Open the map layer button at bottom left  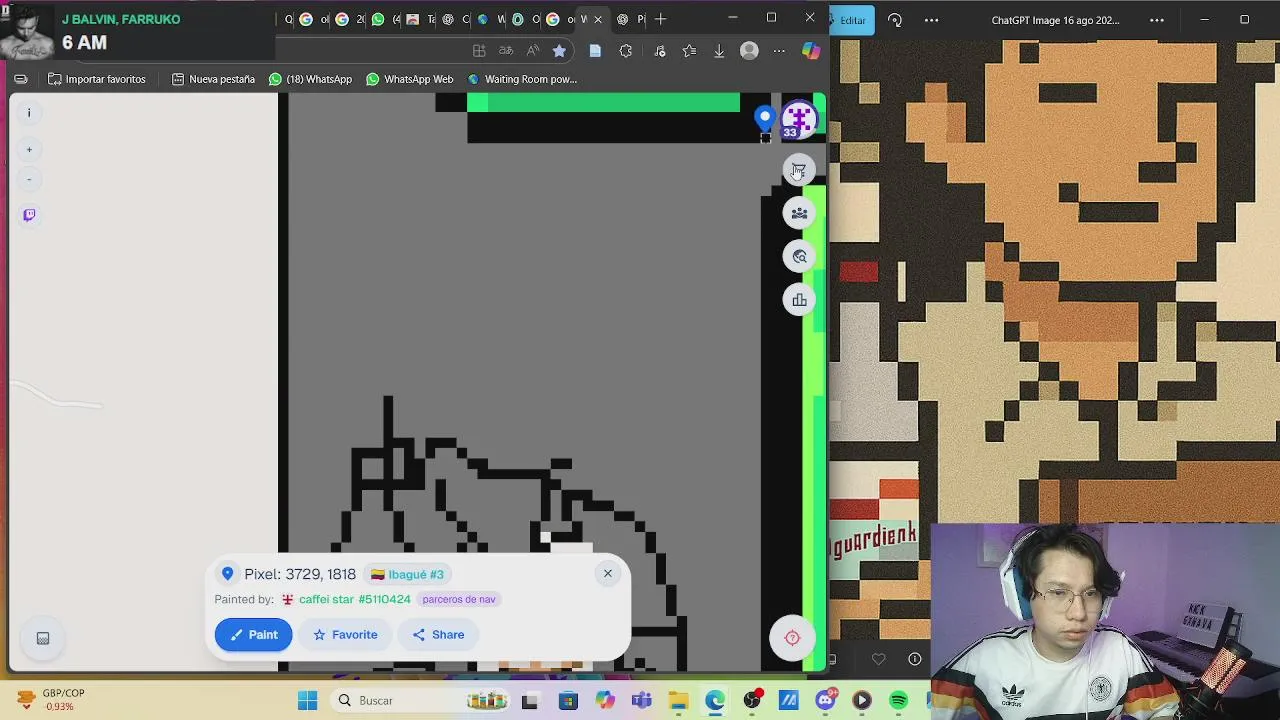[x=43, y=638]
